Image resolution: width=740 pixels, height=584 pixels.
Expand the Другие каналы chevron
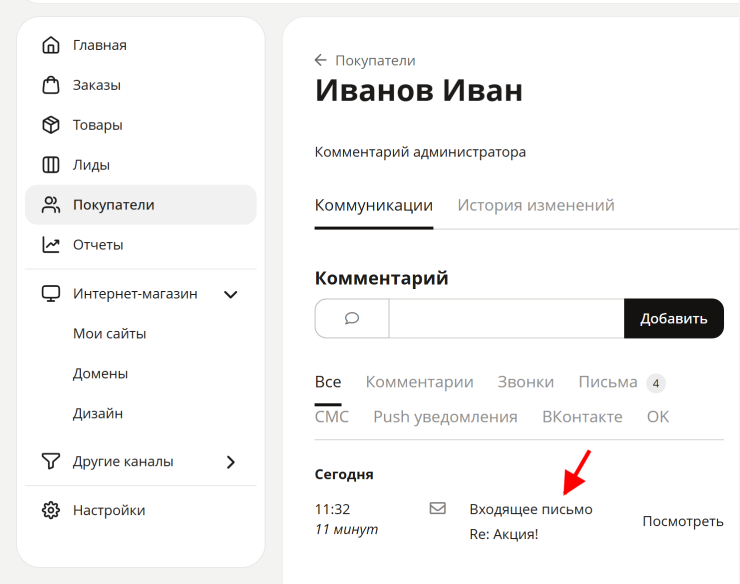tap(231, 462)
